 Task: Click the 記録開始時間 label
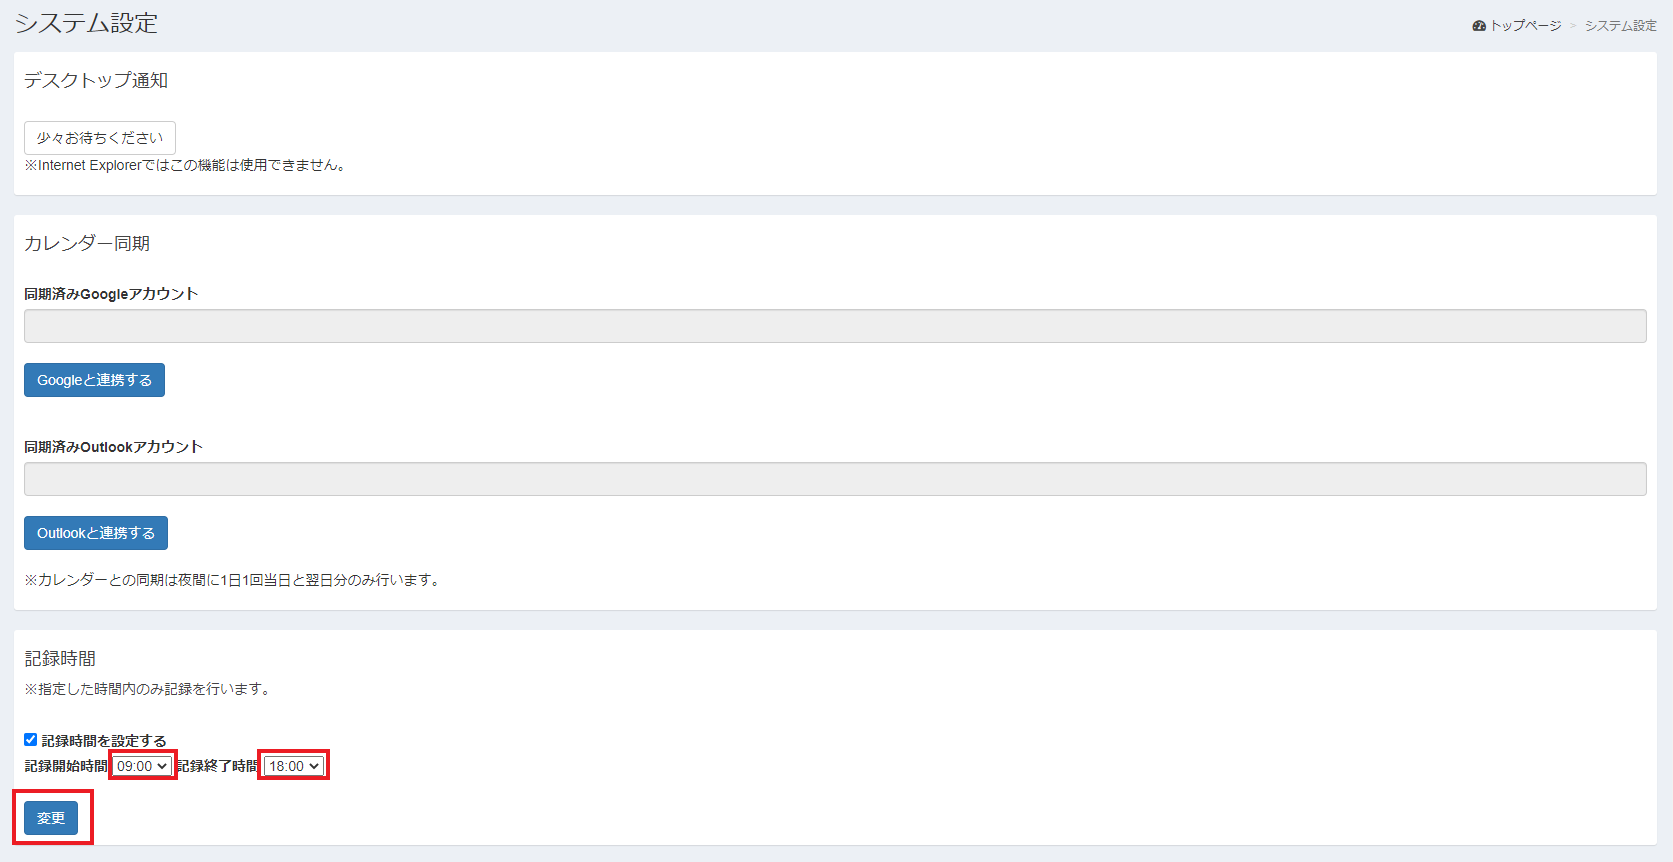pos(66,766)
